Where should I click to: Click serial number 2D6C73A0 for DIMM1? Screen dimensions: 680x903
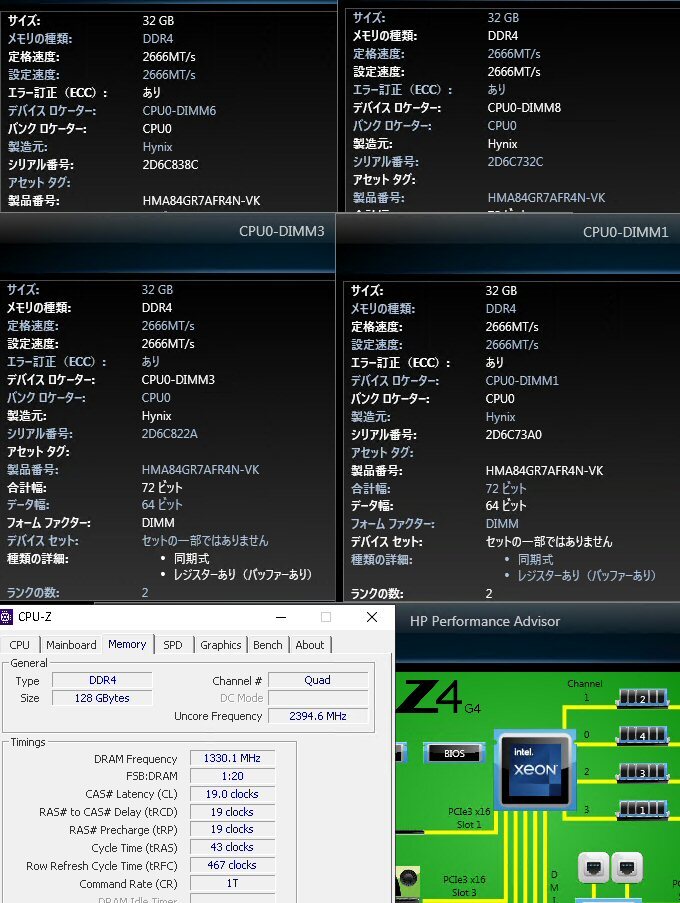(514, 435)
